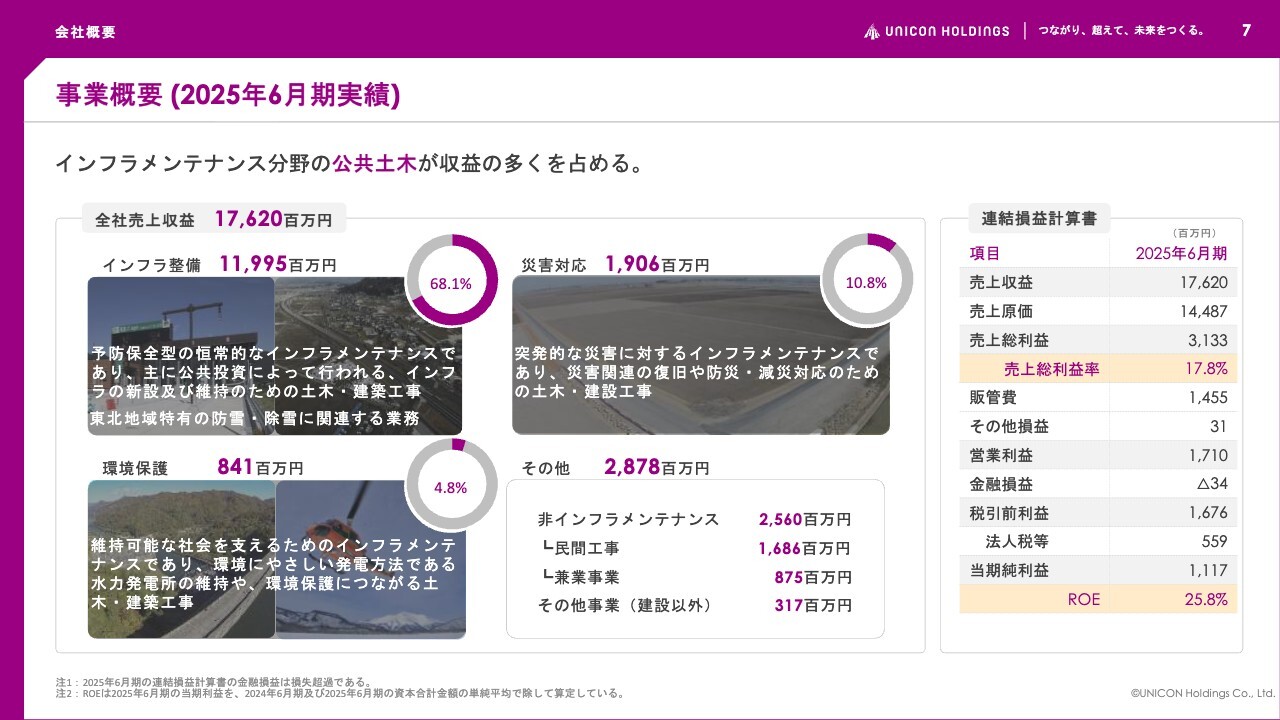Click the 連結損益計算書 panel heading

pyautogui.click(x=1039, y=218)
